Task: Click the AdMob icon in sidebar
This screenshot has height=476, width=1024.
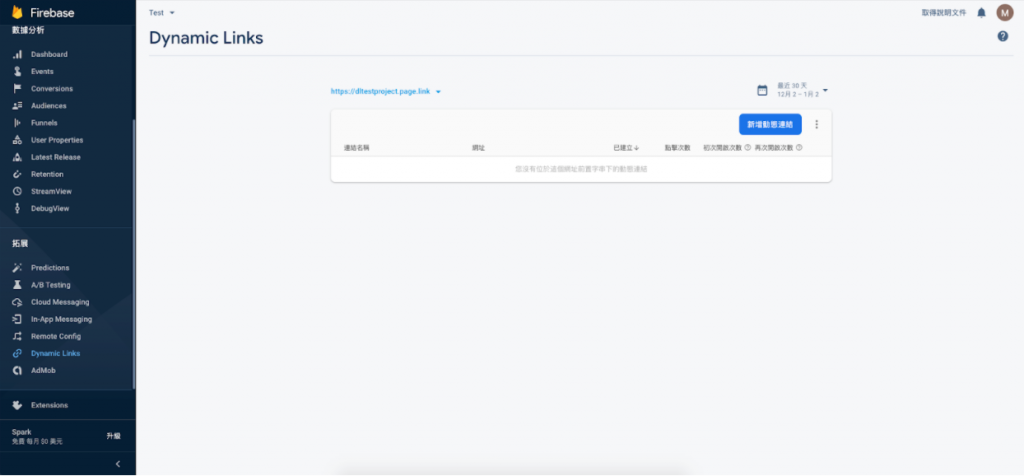Action: [18, 370]
